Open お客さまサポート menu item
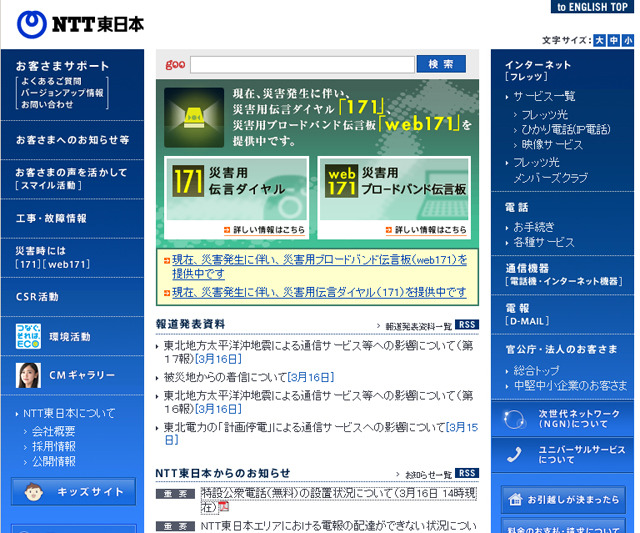This screenshot has width=640, height=533. point(62,66)
